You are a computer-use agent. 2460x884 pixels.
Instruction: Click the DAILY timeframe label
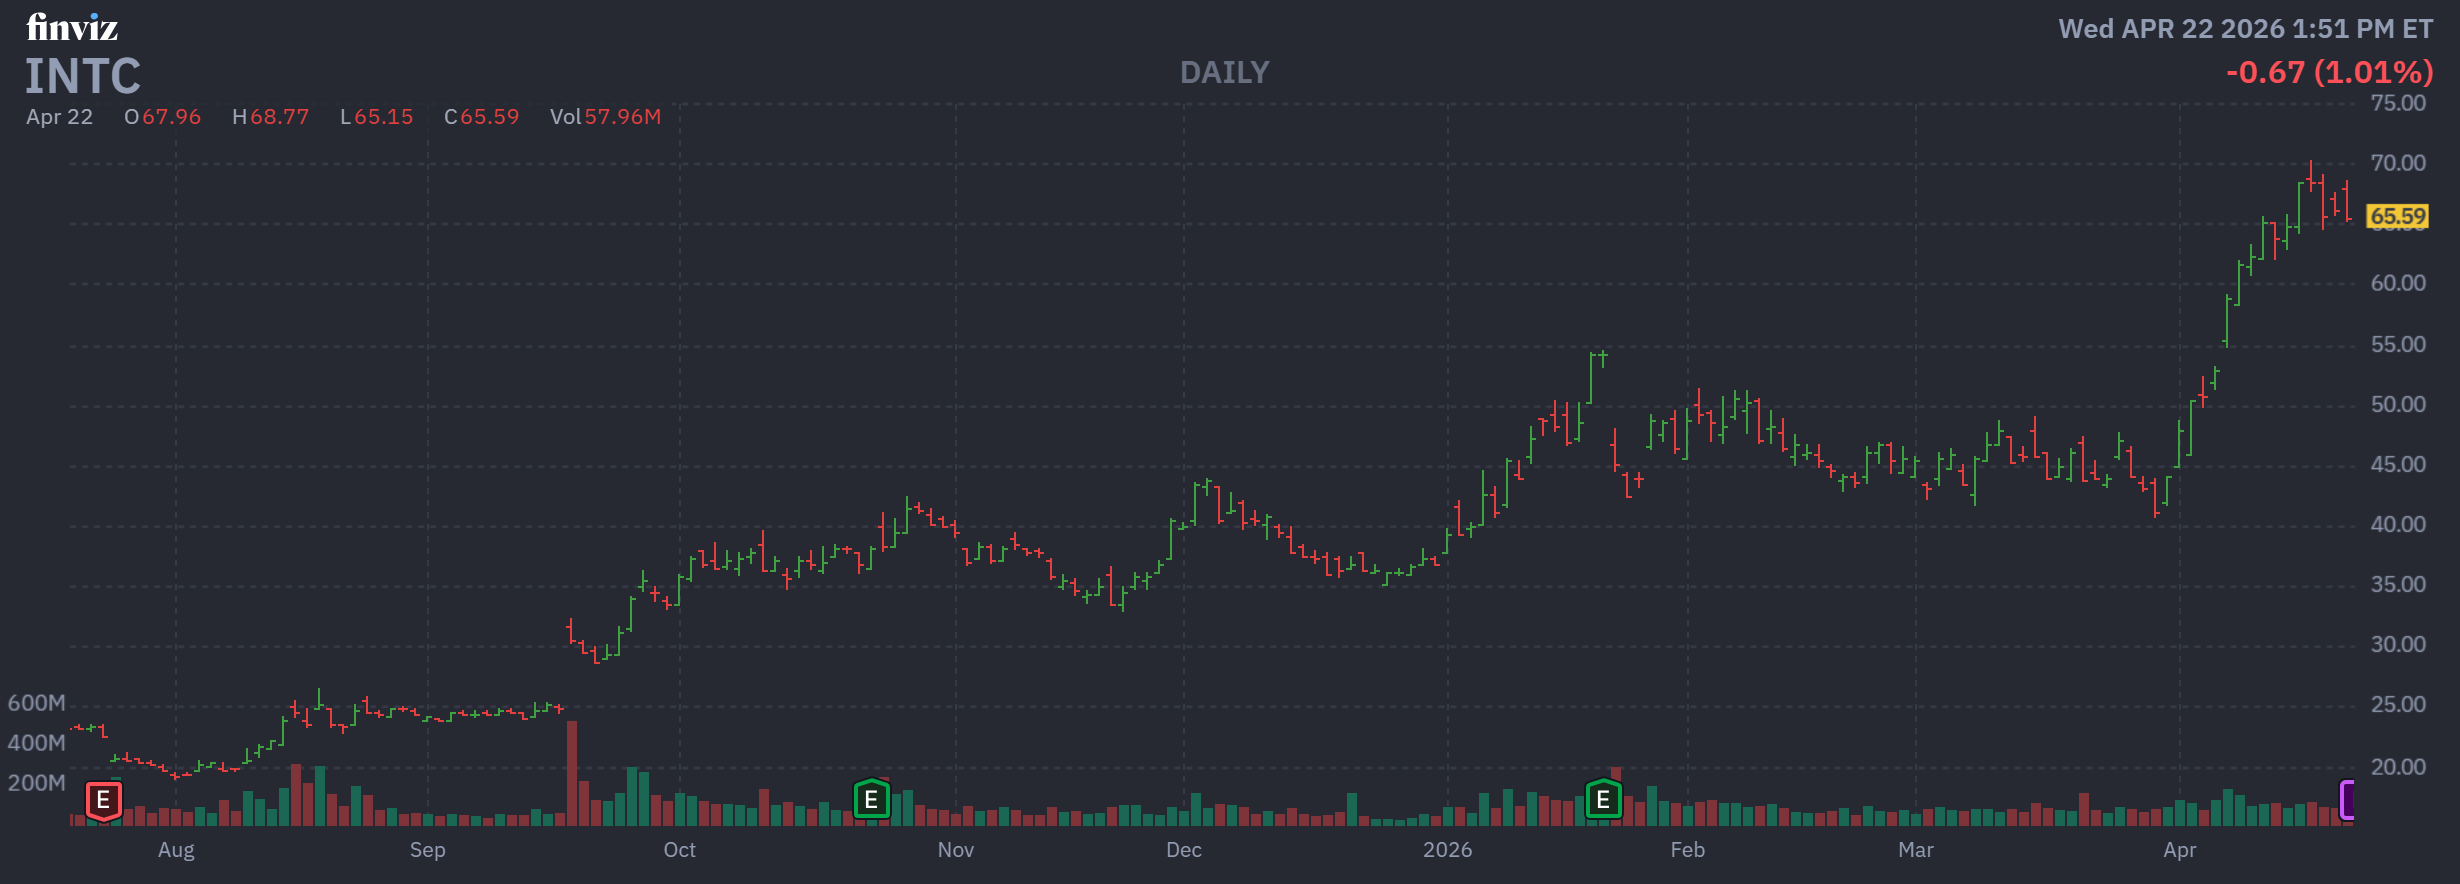pyautogui.click(x=1224, y=73)
